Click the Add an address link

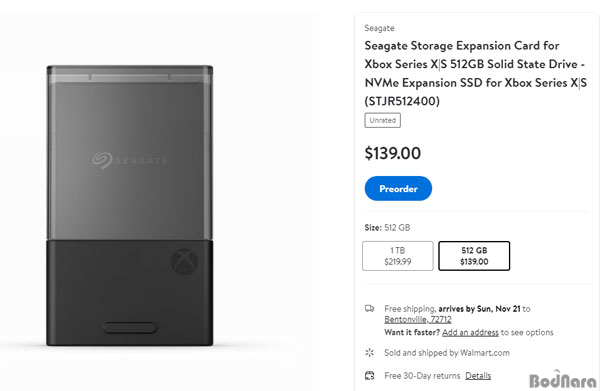point(470,332)
